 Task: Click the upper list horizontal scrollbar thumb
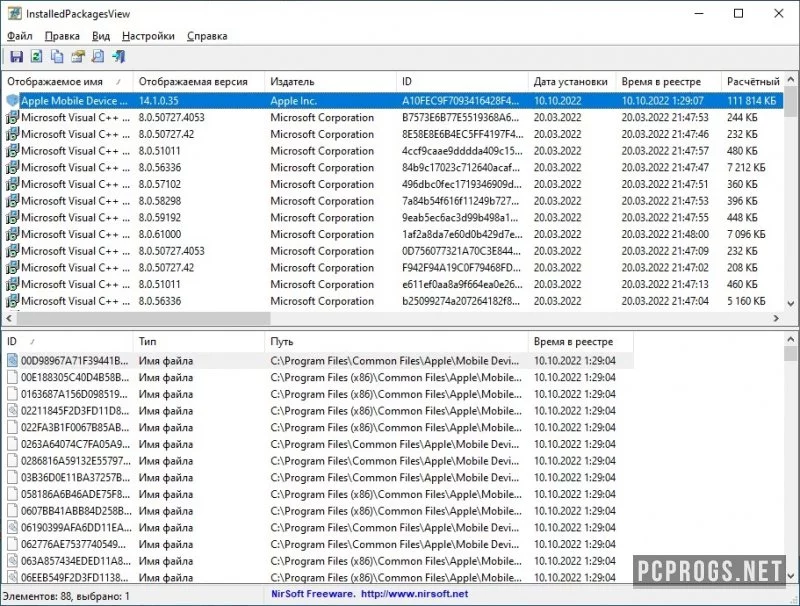[x=143, y=318]
